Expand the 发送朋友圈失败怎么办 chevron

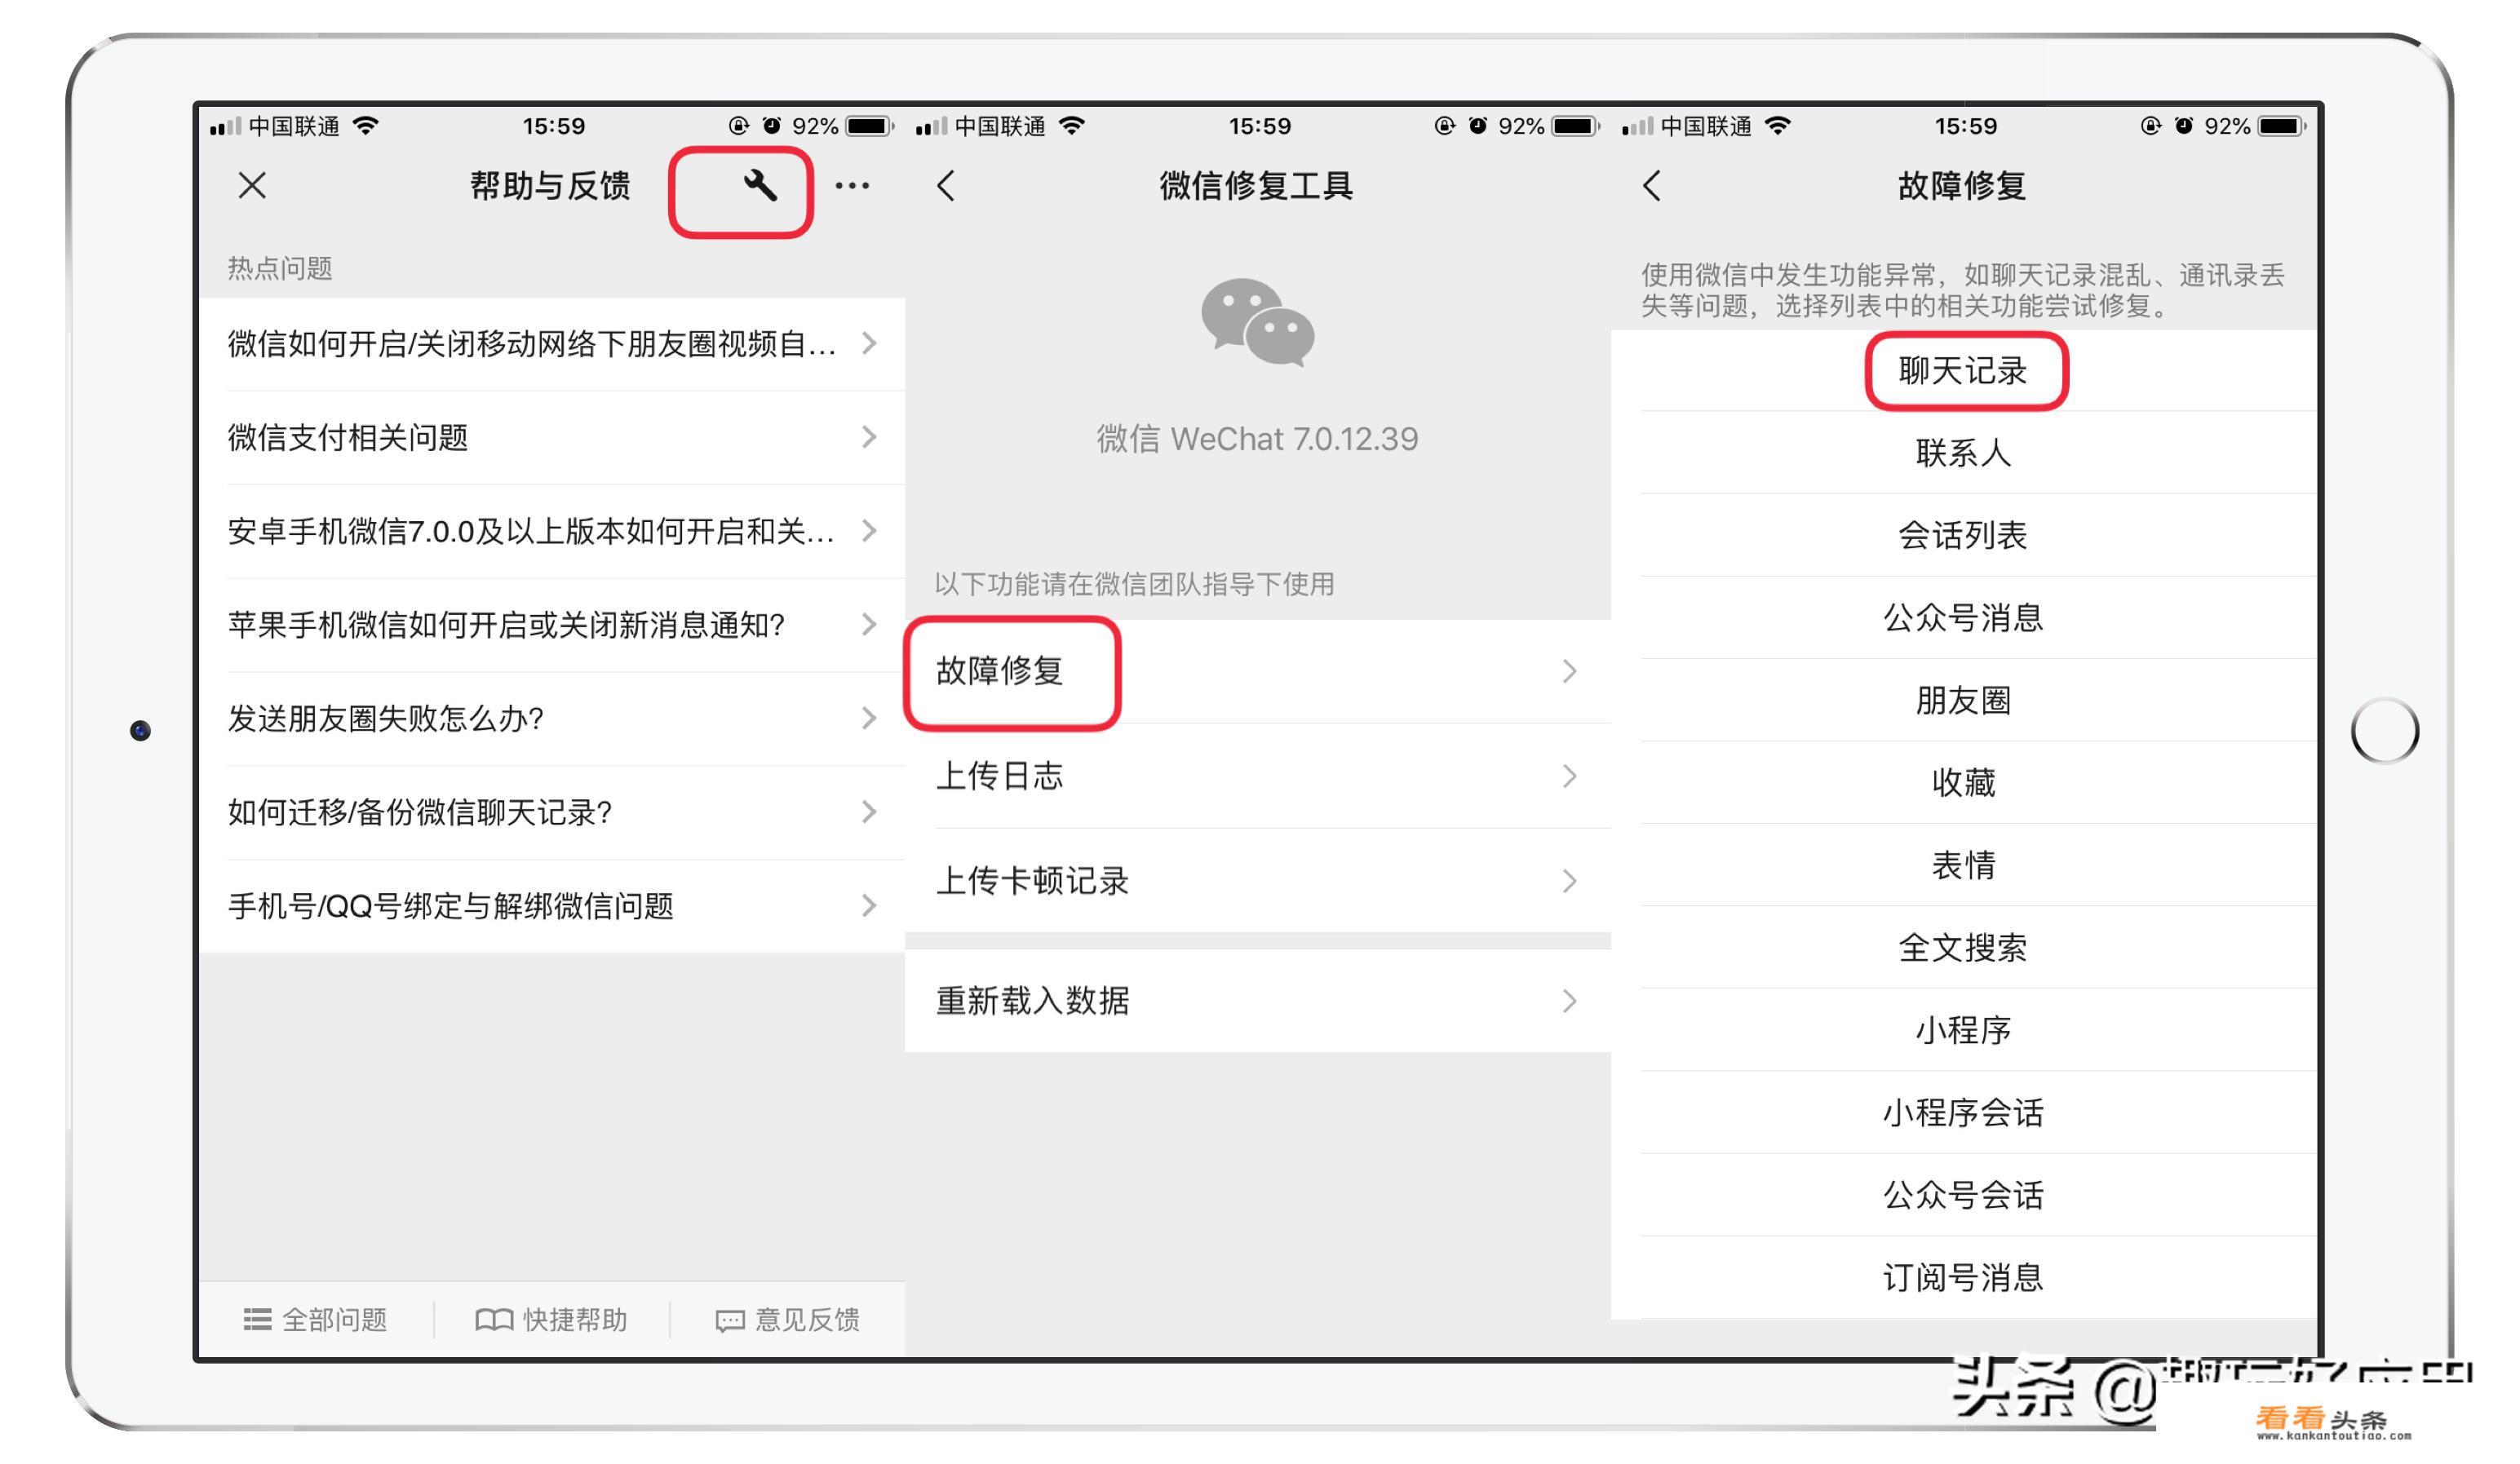pyautogui.click(x=869, y=718)
